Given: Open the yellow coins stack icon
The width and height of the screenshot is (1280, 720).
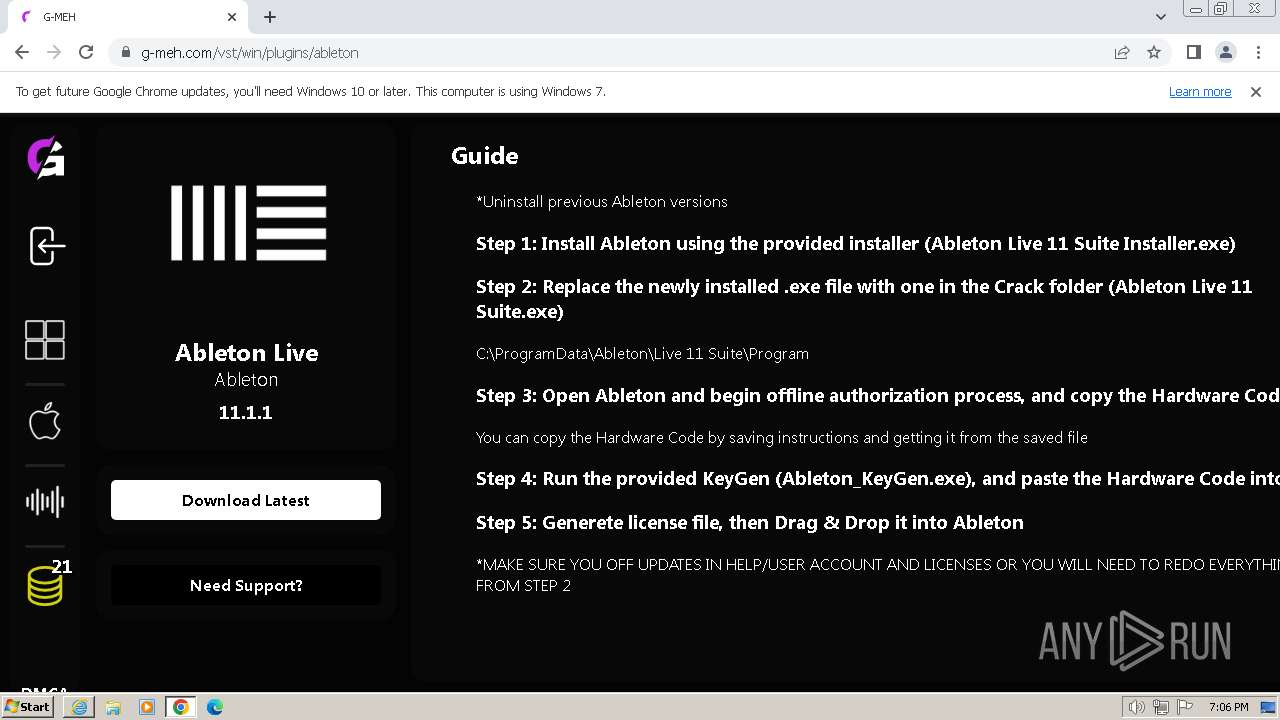Looking at the screenshot, I should tap(45, 585).
